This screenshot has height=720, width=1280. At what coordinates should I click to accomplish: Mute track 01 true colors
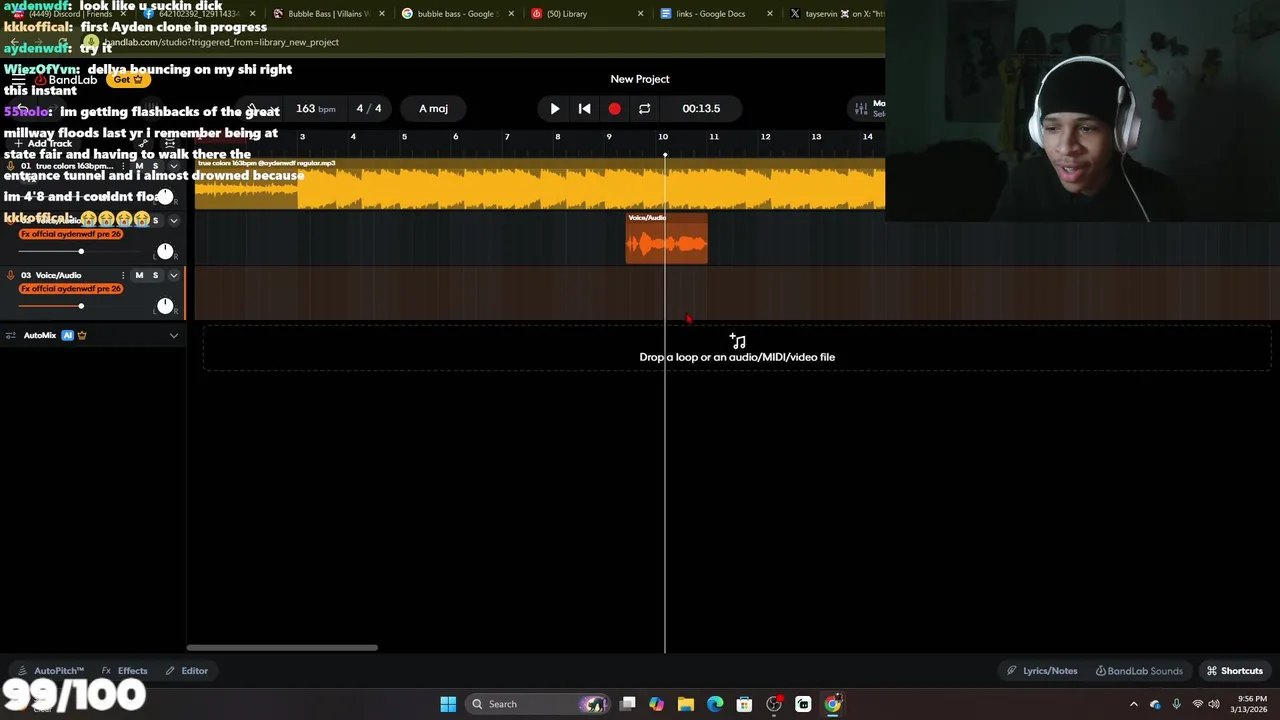click(x=139, y=166)
